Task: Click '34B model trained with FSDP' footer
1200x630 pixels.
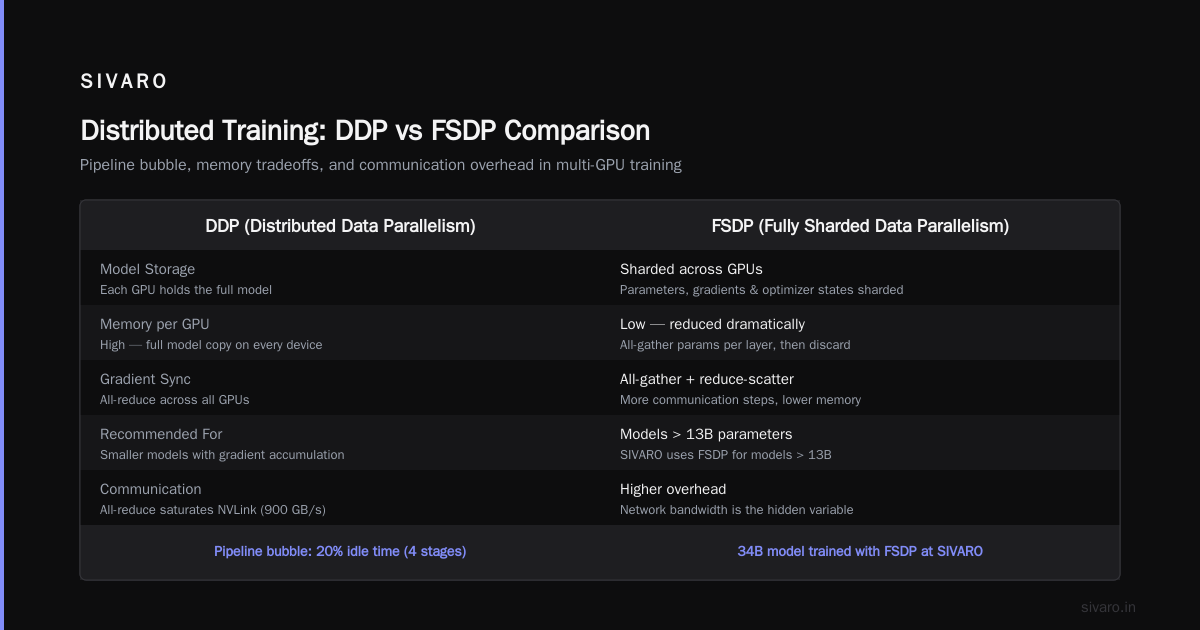Action: [x=860, y=551]
